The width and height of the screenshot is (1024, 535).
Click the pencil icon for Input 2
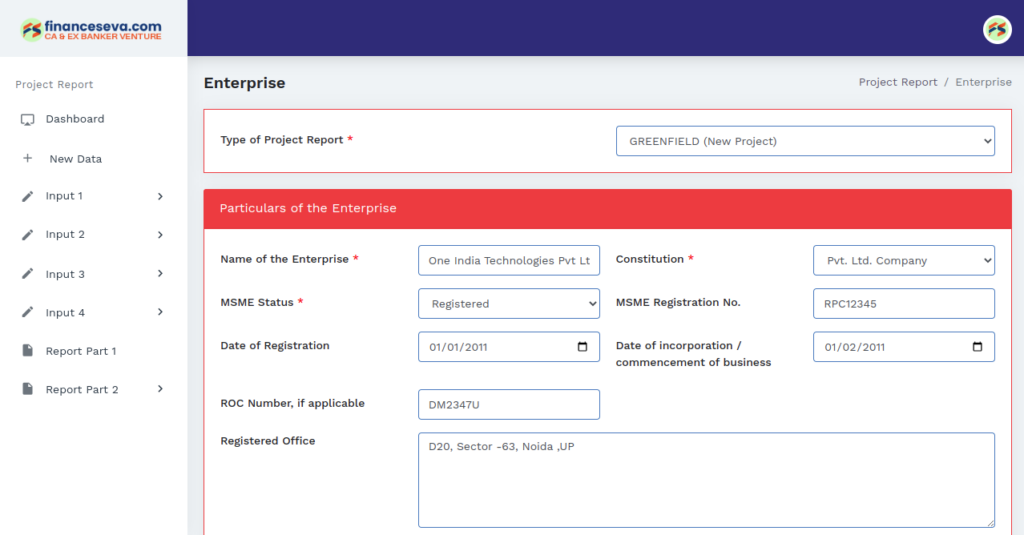(x=27, y=235)
